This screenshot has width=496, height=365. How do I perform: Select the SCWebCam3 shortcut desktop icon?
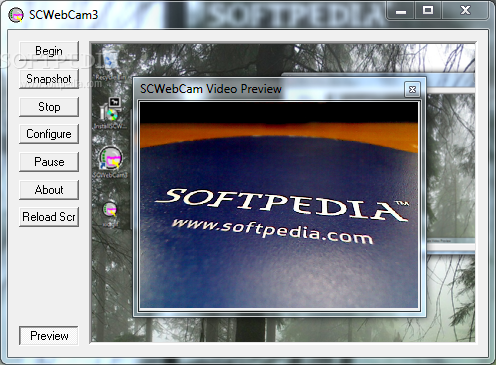pos(110,162)
